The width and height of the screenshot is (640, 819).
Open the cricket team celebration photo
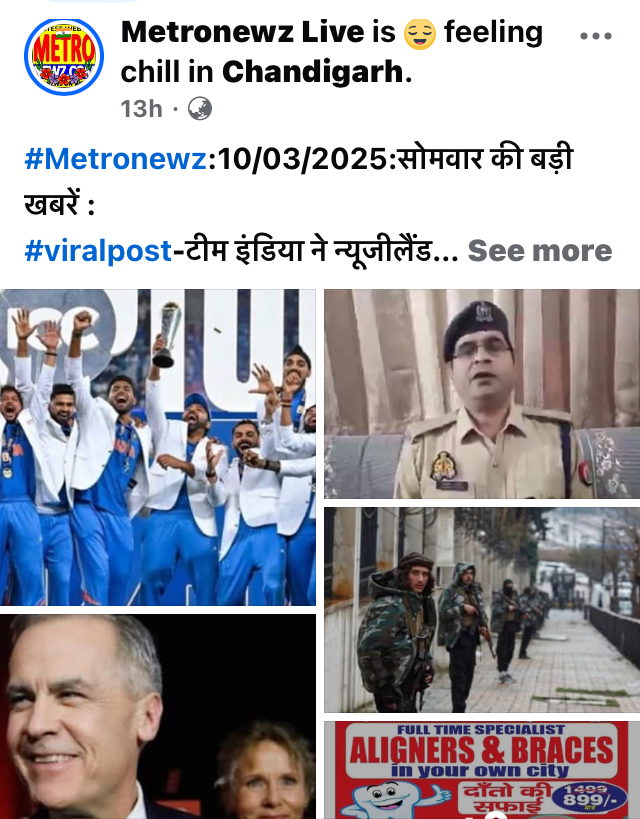click(158, 447)
